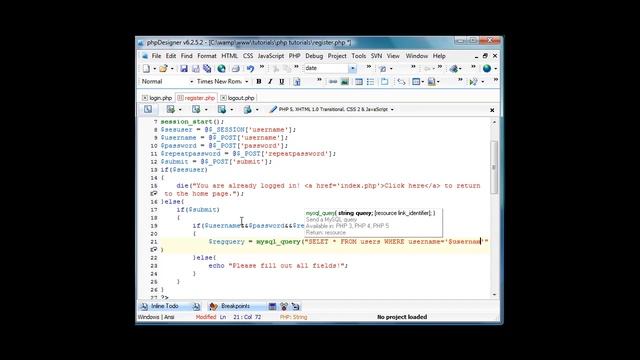Toggle italic formatting button
Image resolution: width=640 pixels, height=360 pixels.
(270, 82)
